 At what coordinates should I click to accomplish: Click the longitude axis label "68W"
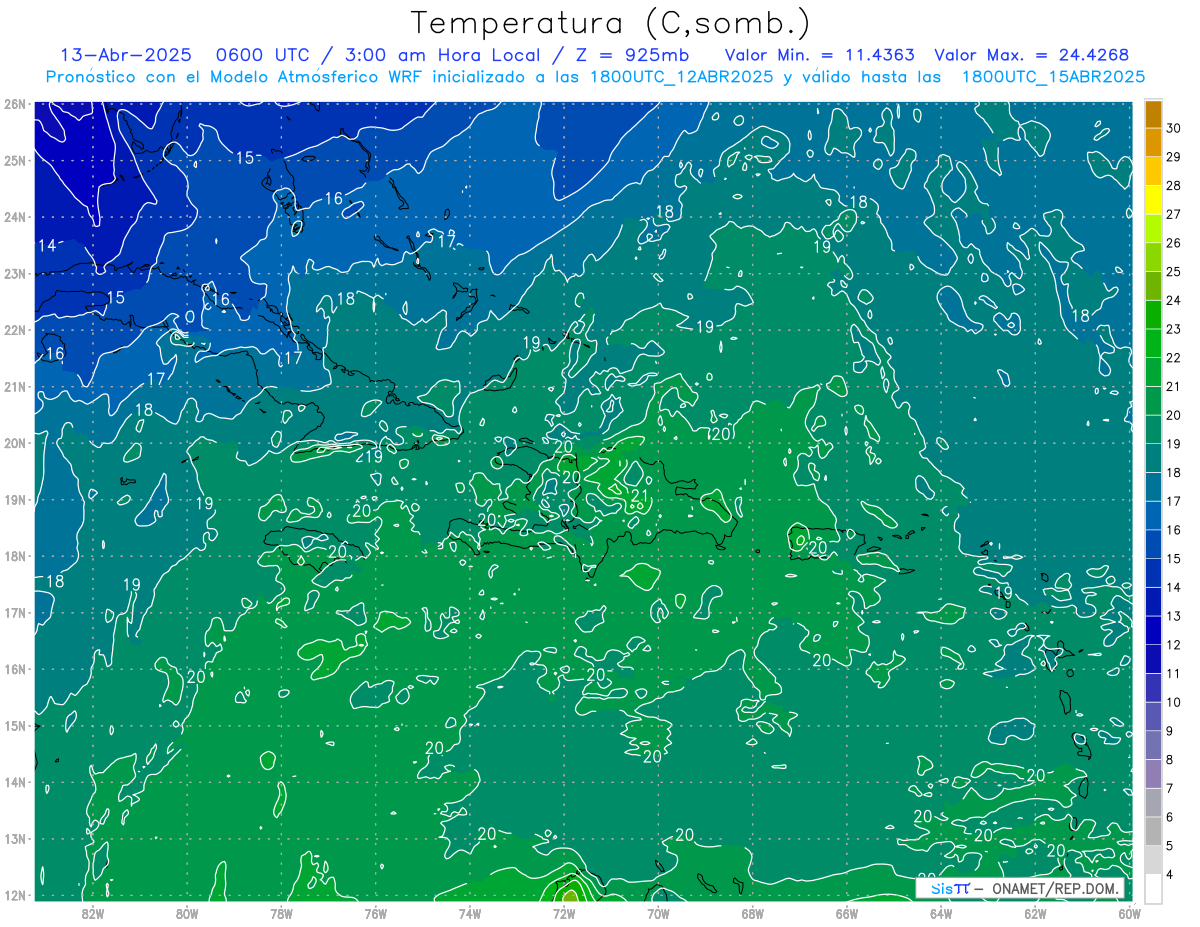pyautogui.click(x=752, y=913)
